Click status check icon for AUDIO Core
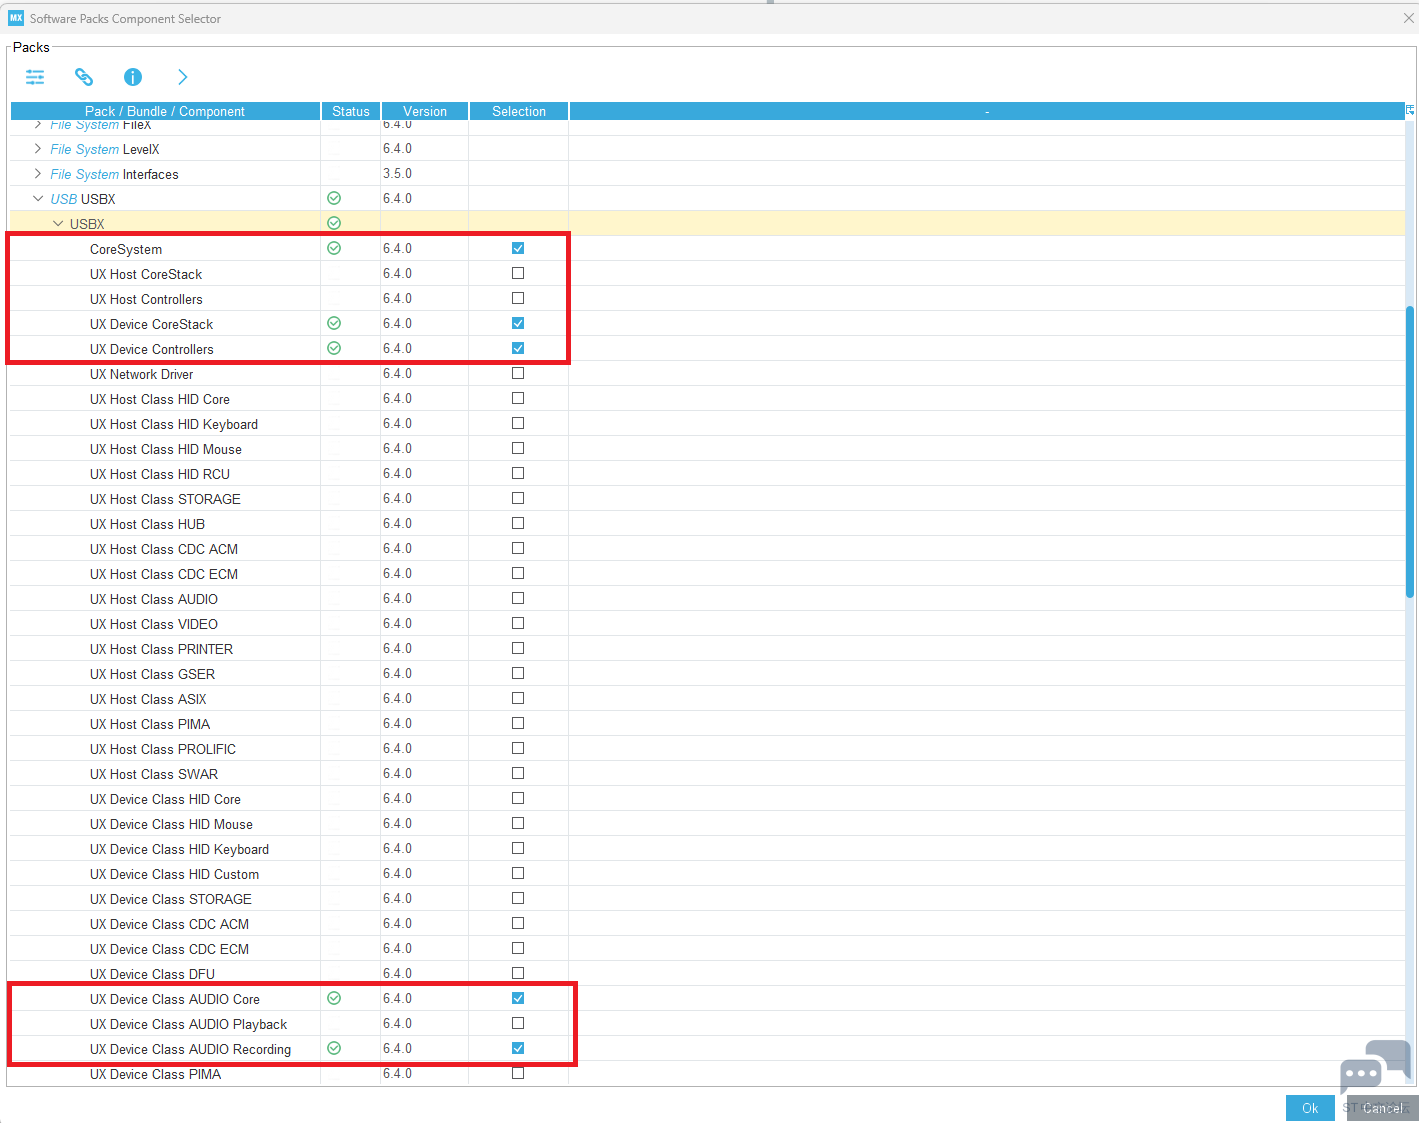Viewport: 1419px width, 1123px height. [x=334, y=998]
